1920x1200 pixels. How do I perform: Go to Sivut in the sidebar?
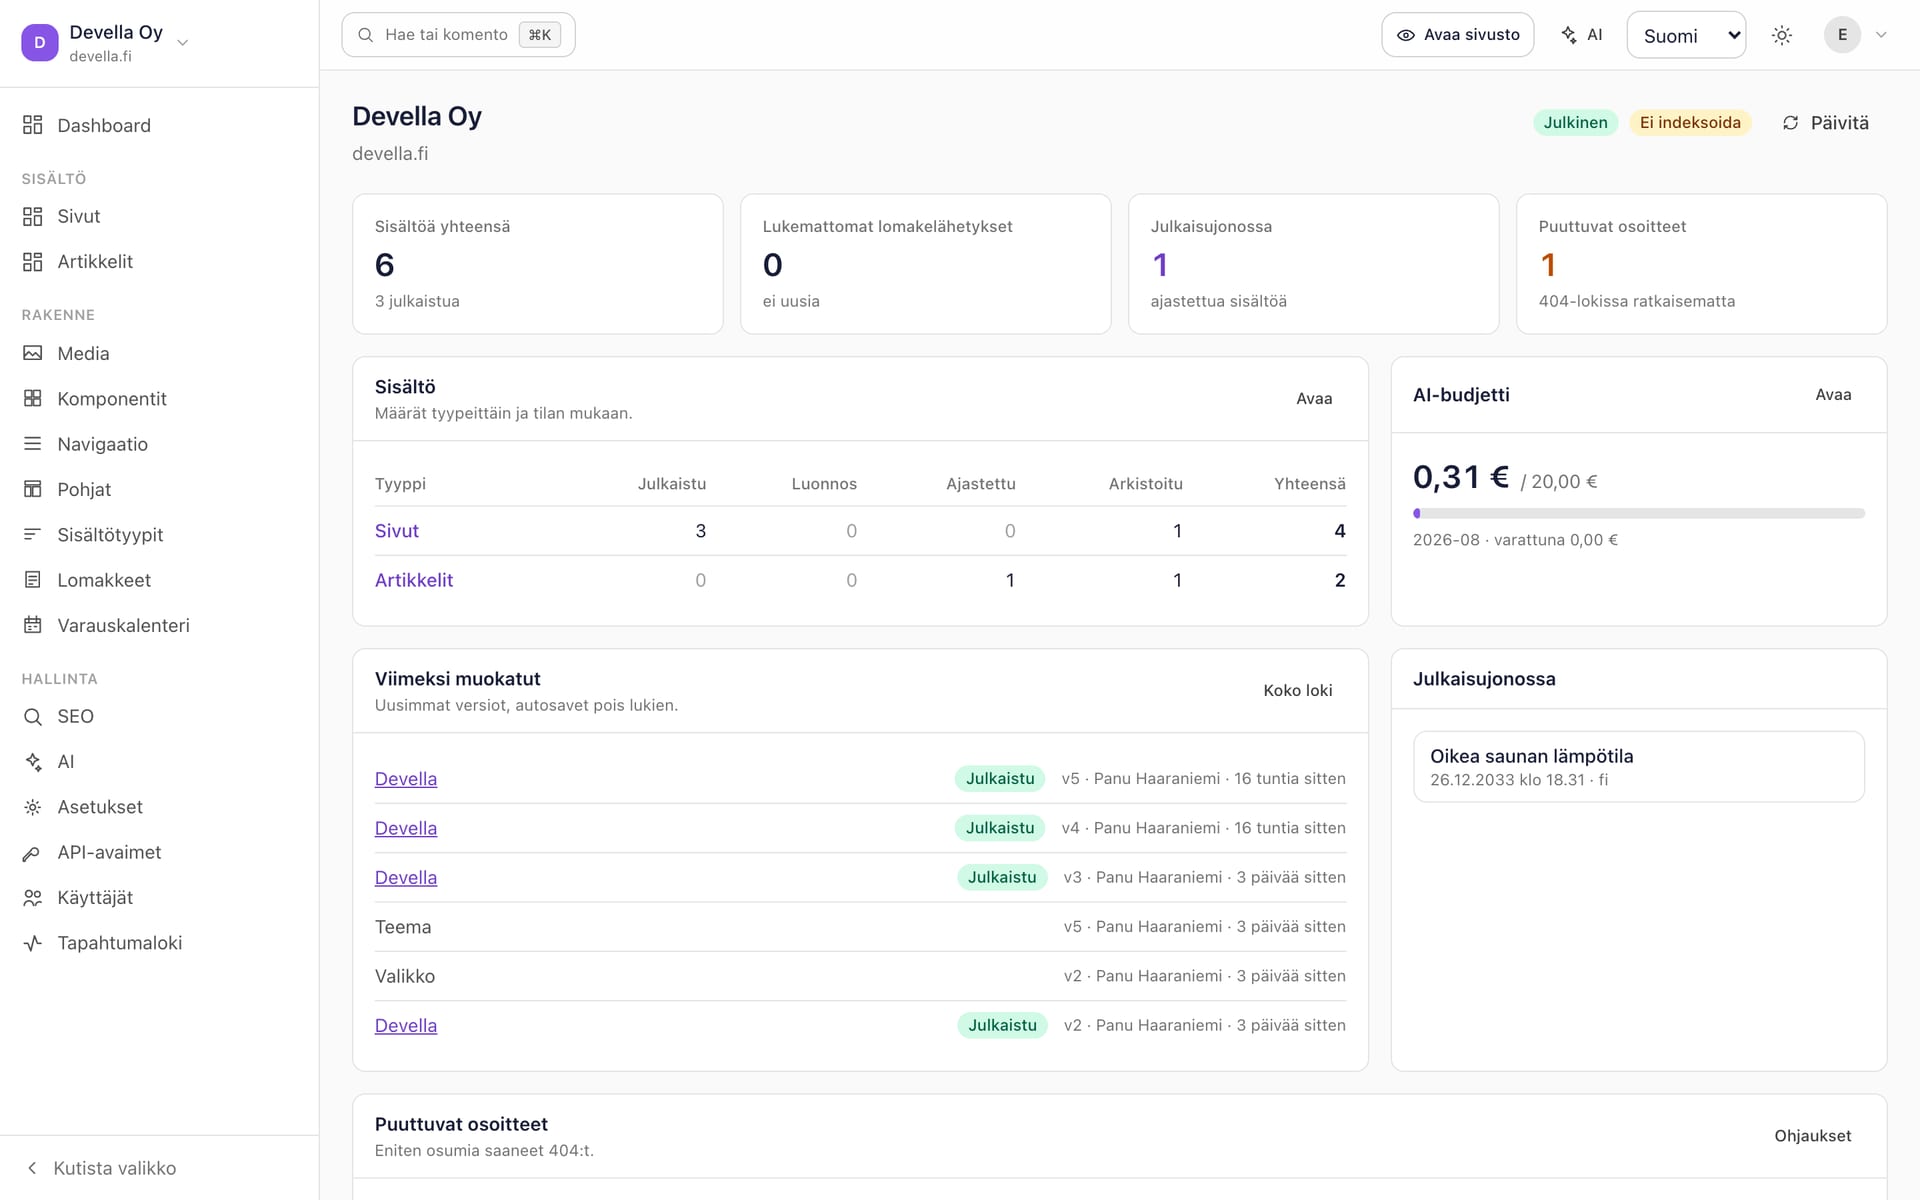point(160,216)
